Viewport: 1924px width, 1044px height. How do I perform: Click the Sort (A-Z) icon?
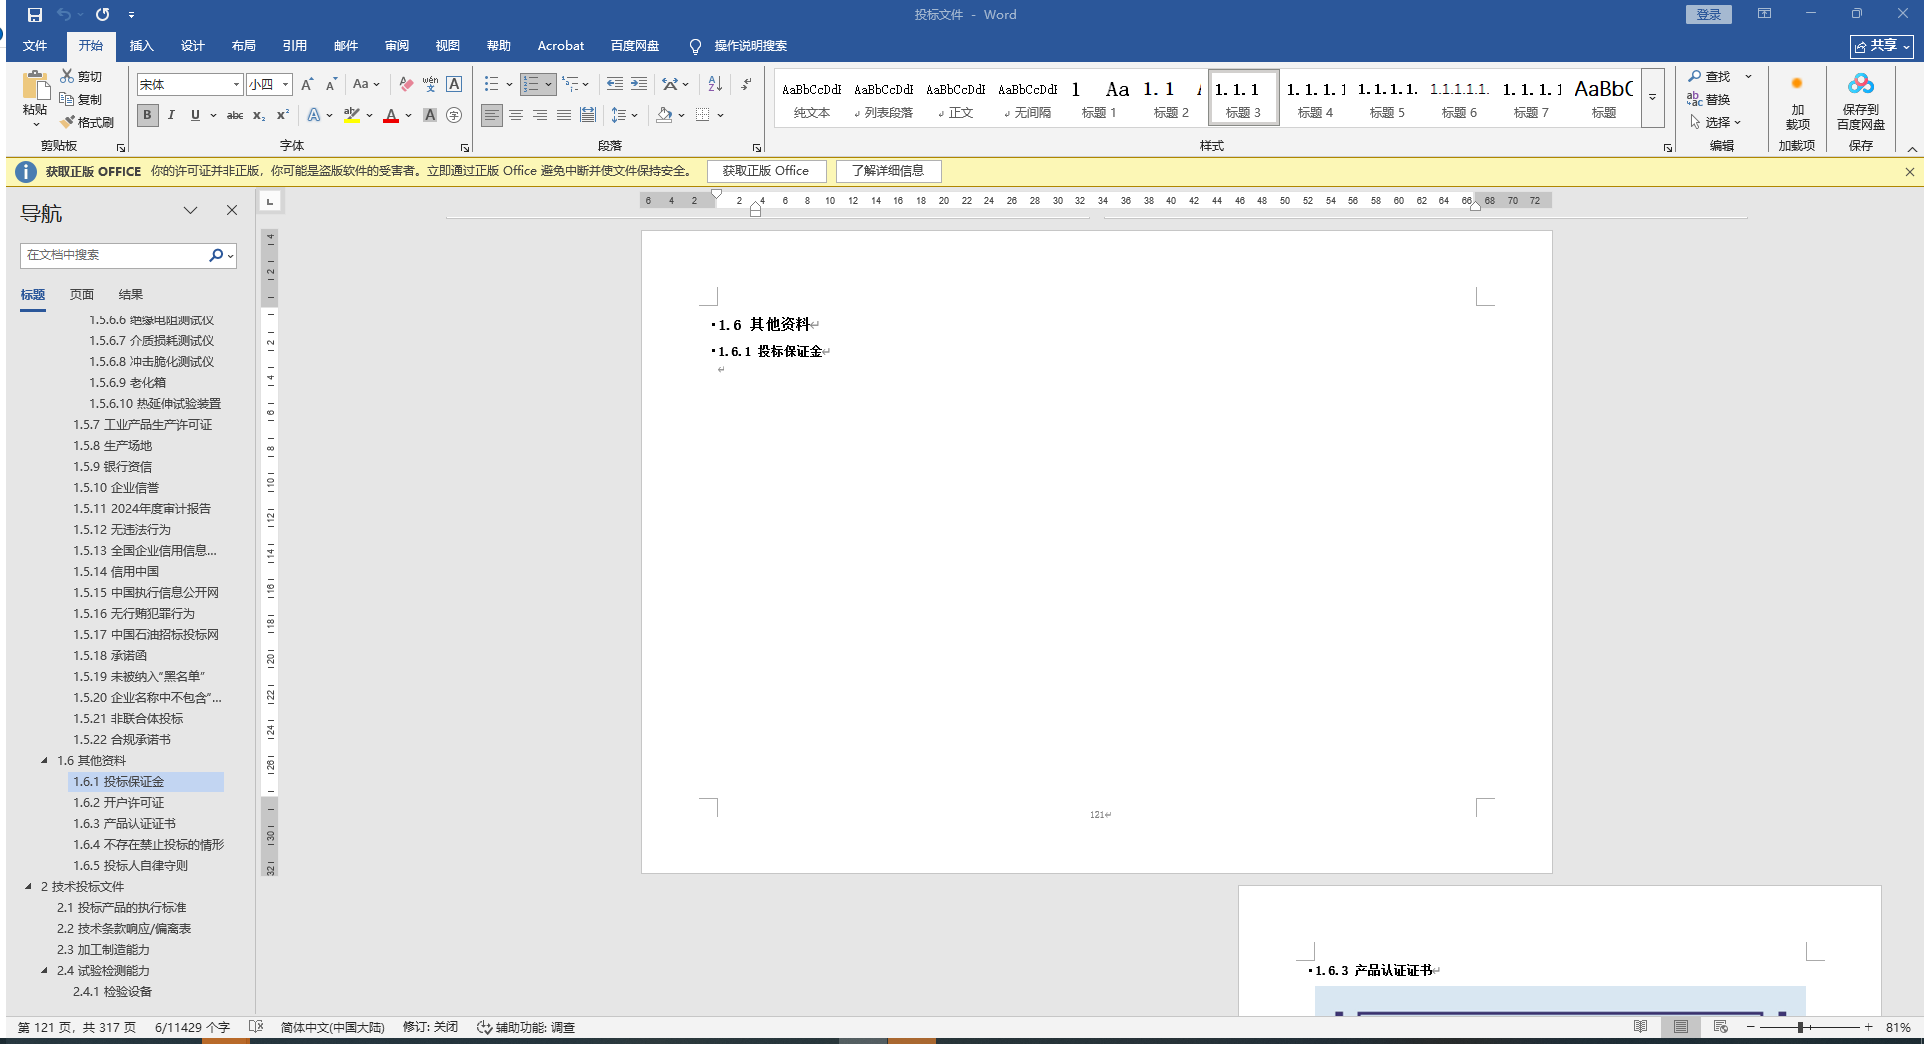click(715, 84)
